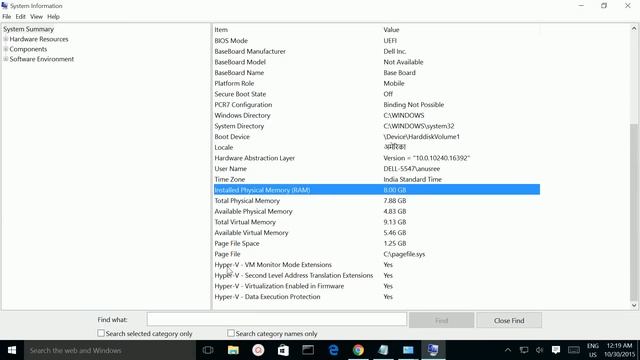Select the Secure Boot State row
This screenshot has width=640, height=360.
[x=377, y=94]
